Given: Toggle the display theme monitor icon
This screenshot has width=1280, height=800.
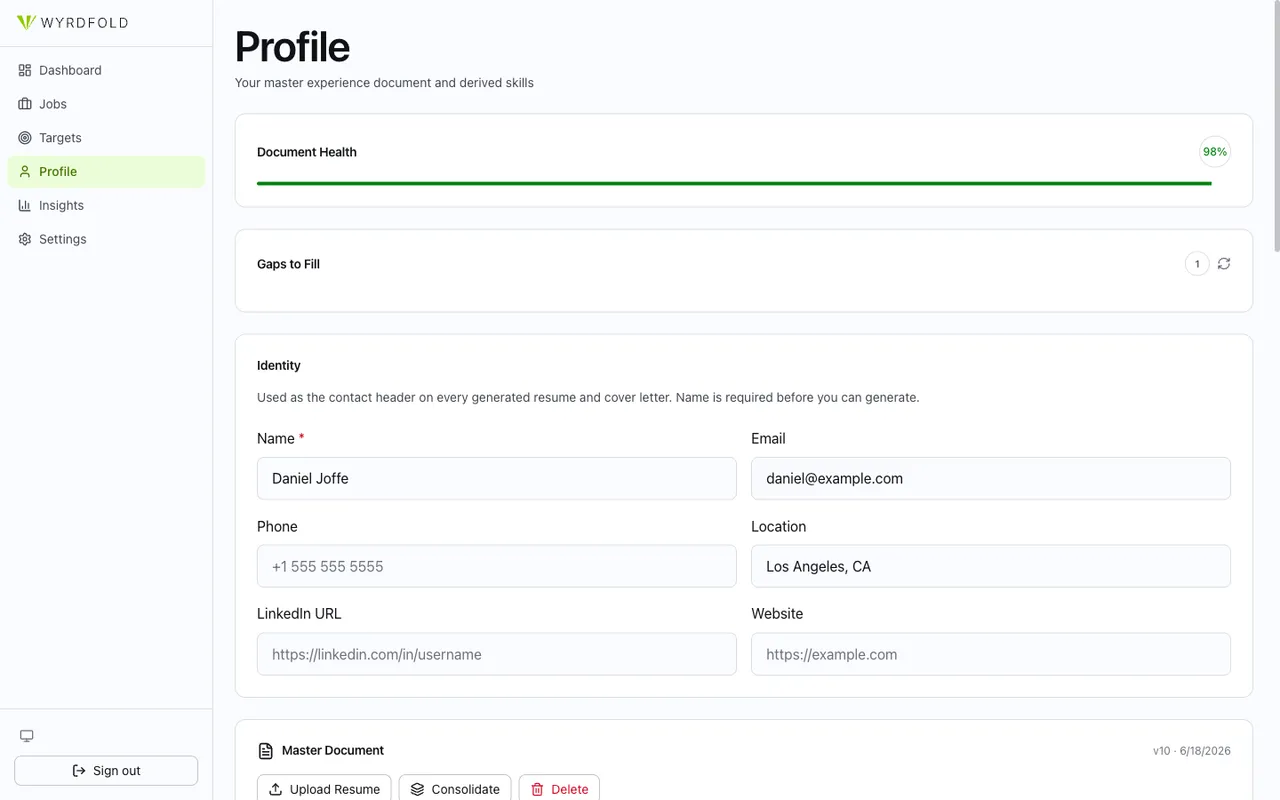Looking at the screenshot, I should [x=27, y=736].
